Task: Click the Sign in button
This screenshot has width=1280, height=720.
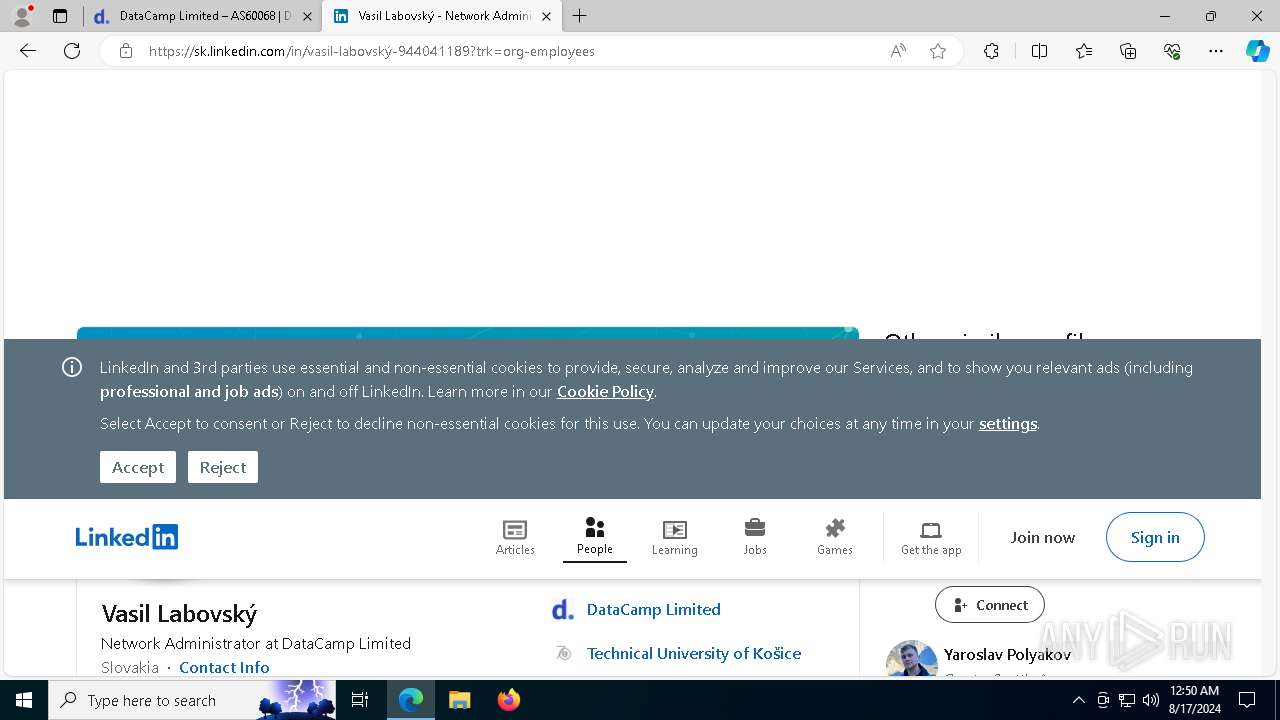Action: [x=1155, y=537]
